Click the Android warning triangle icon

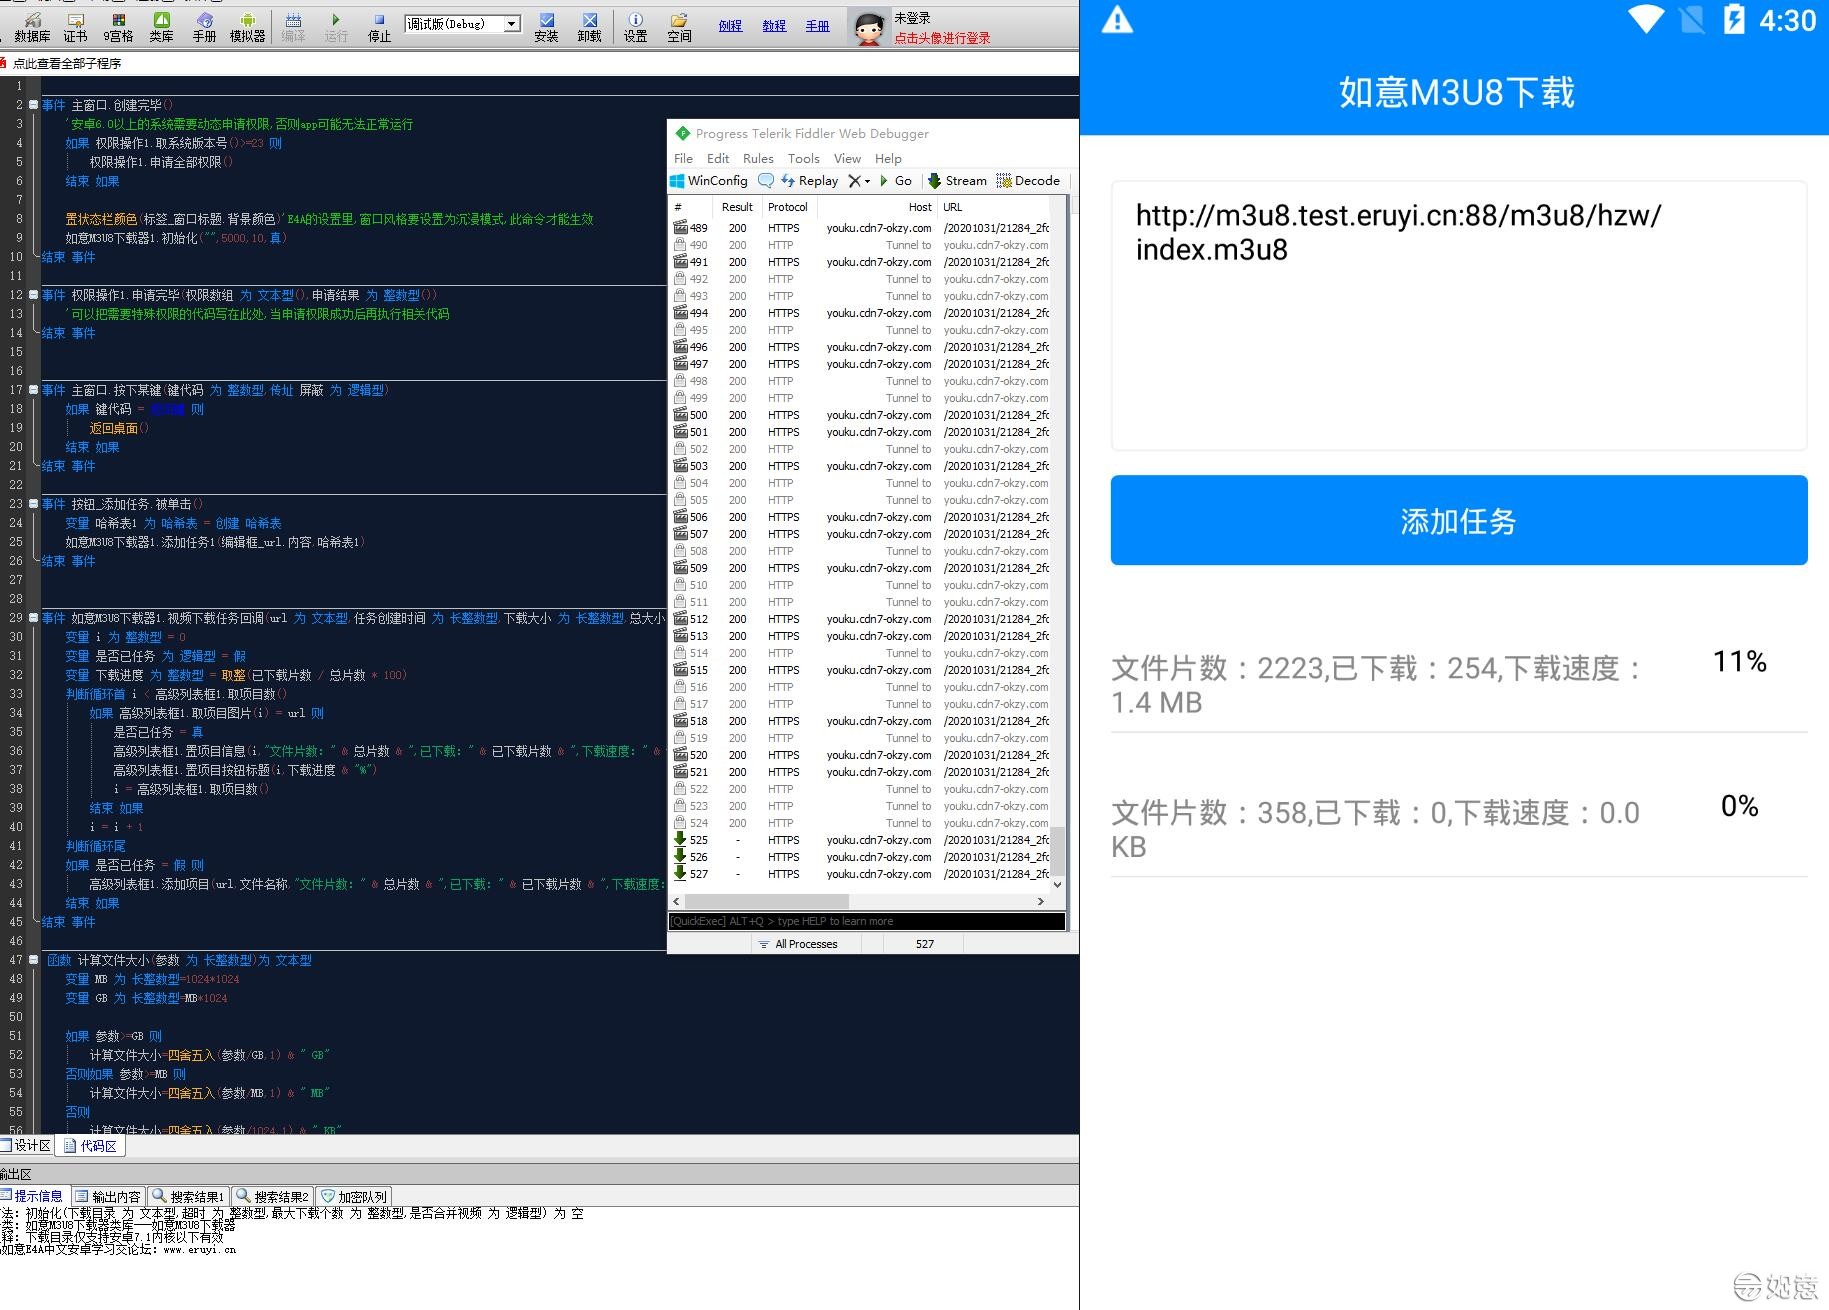(x=1117, y=20)
